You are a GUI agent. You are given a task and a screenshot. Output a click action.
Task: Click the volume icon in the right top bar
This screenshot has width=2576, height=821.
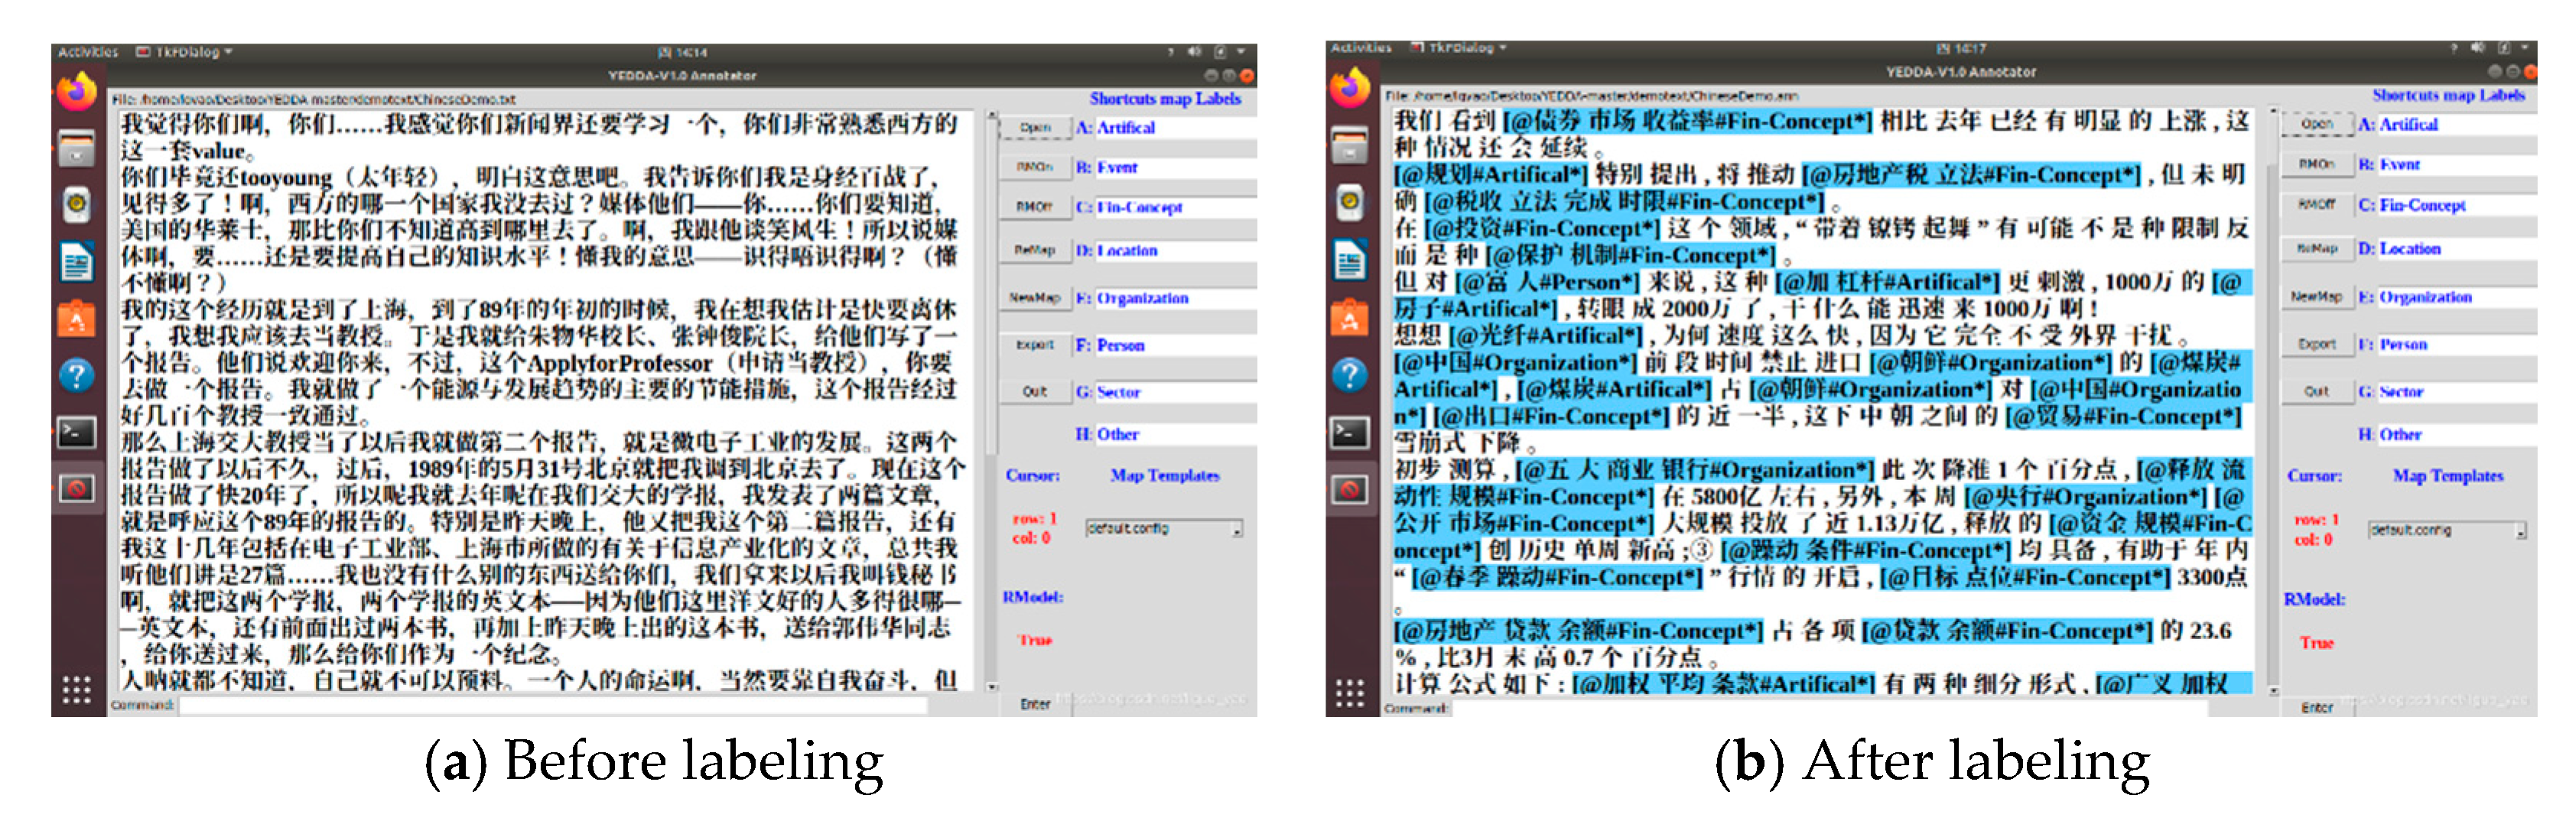(2476, 48)
